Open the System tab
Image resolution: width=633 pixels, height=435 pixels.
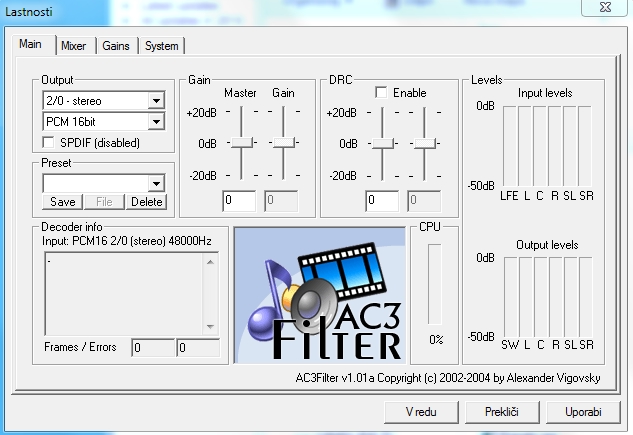pyautogui.click(x=161, y=46)
